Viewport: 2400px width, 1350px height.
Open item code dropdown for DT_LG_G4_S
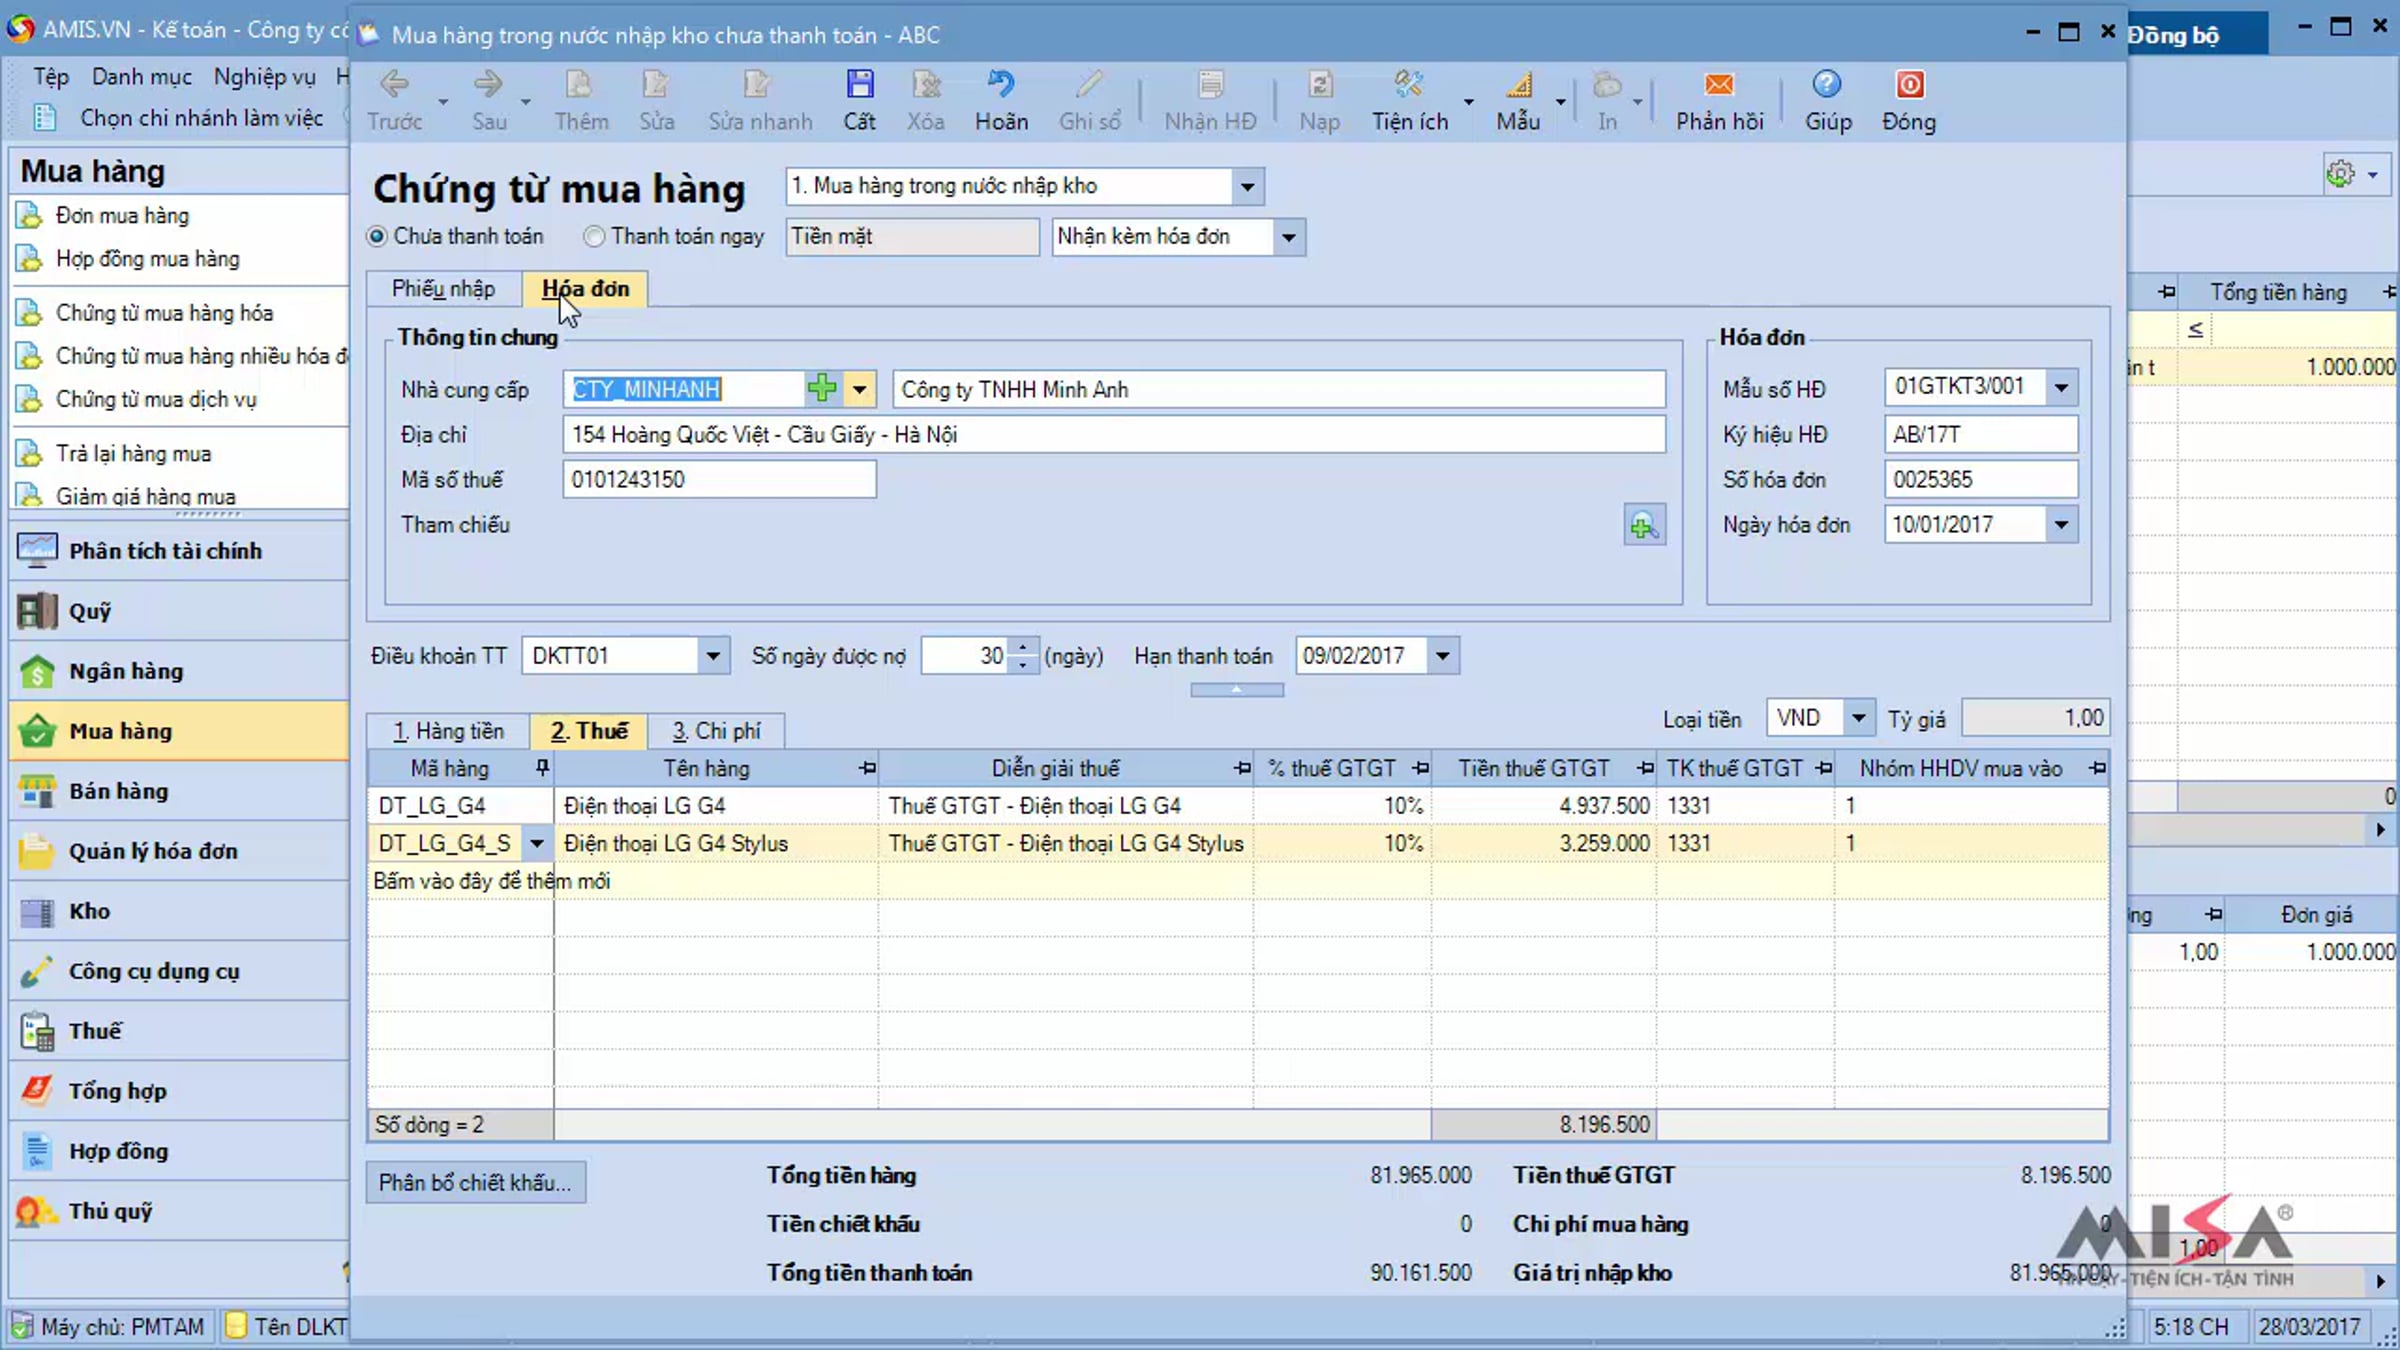(537, 844)
